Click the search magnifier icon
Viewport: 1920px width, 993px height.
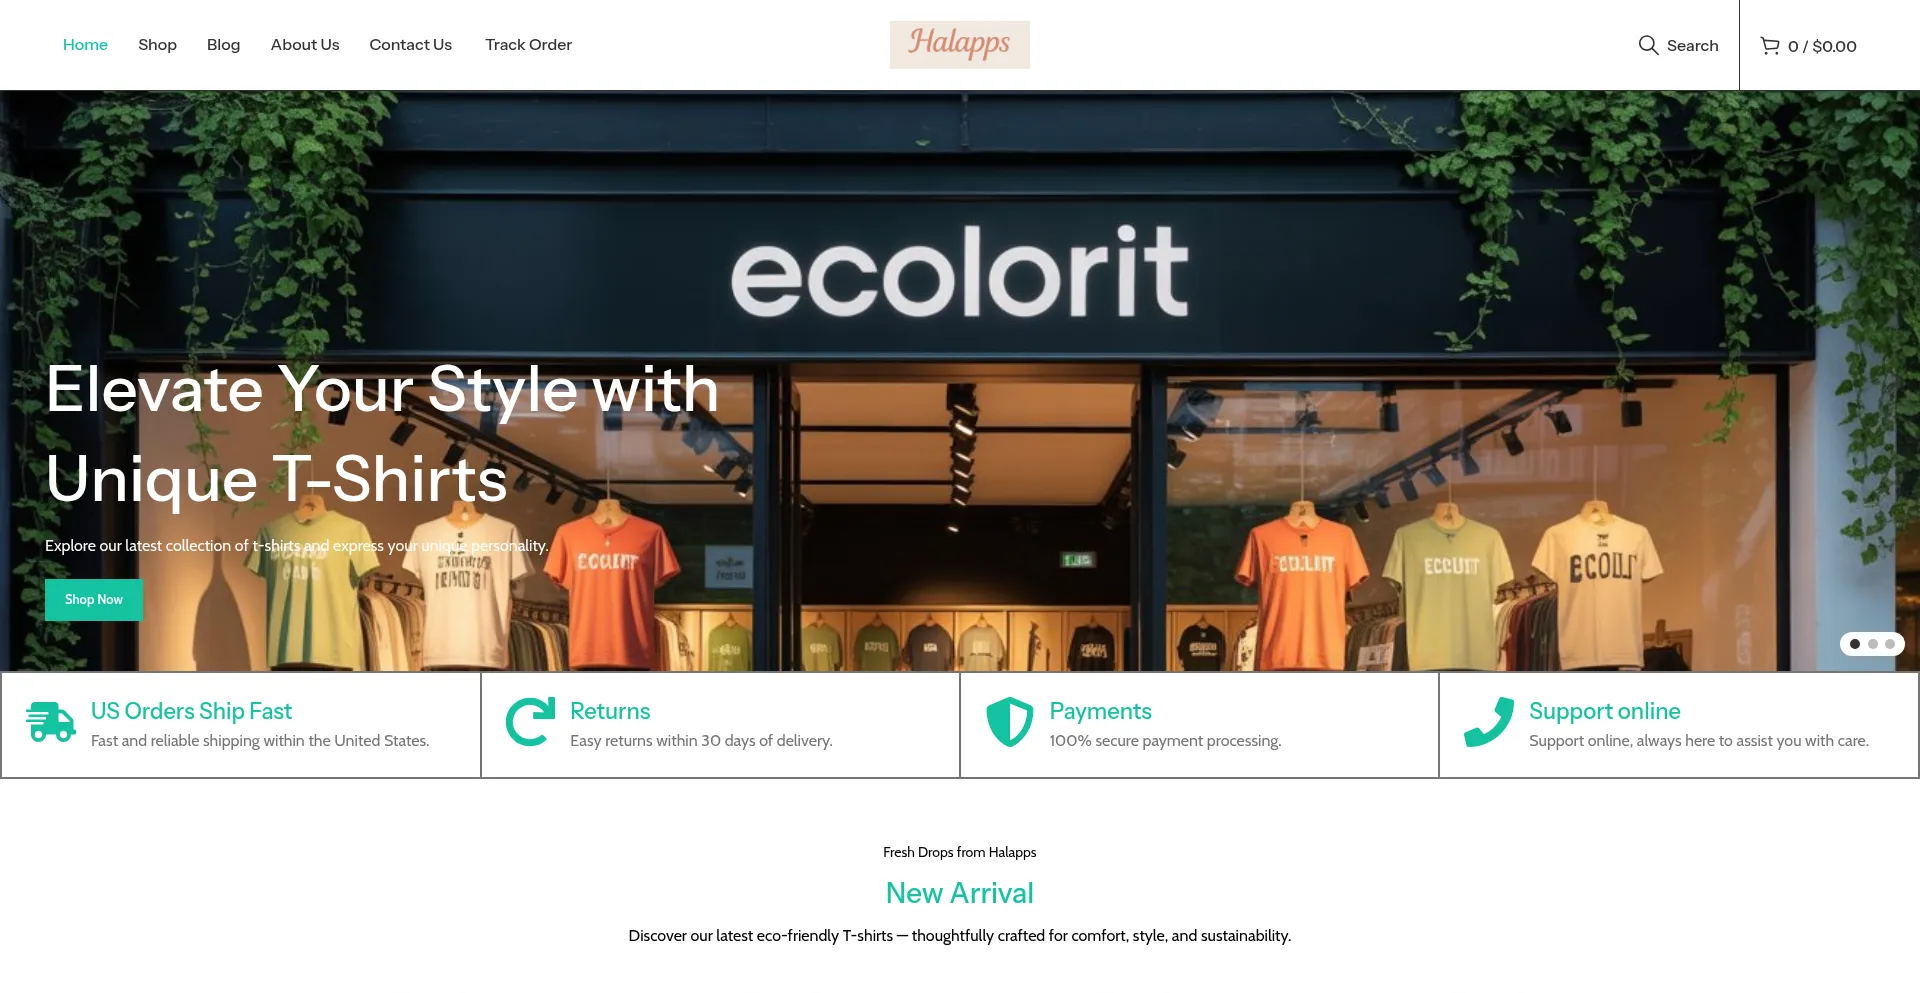click(1648, 45)
